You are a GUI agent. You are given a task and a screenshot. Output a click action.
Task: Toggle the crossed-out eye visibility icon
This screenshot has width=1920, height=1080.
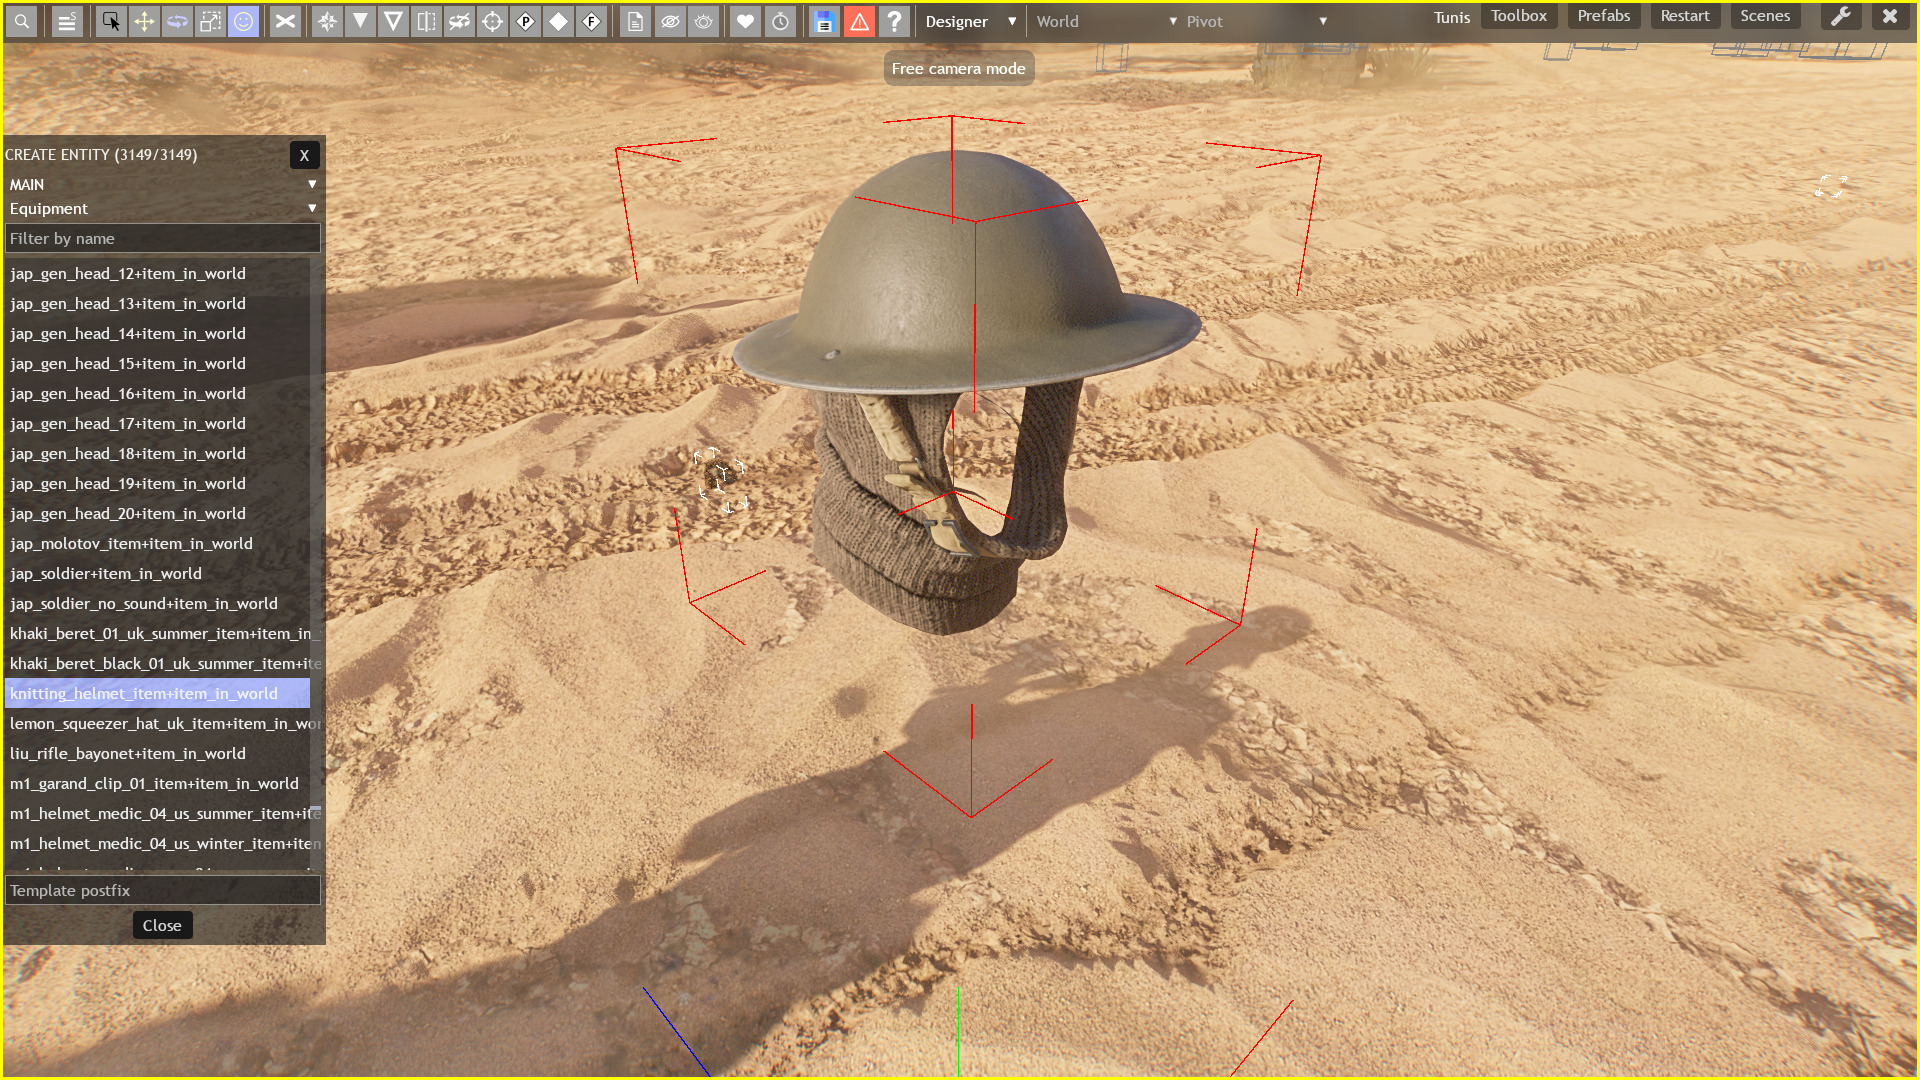pyautogui.click(x=670, y=21)
